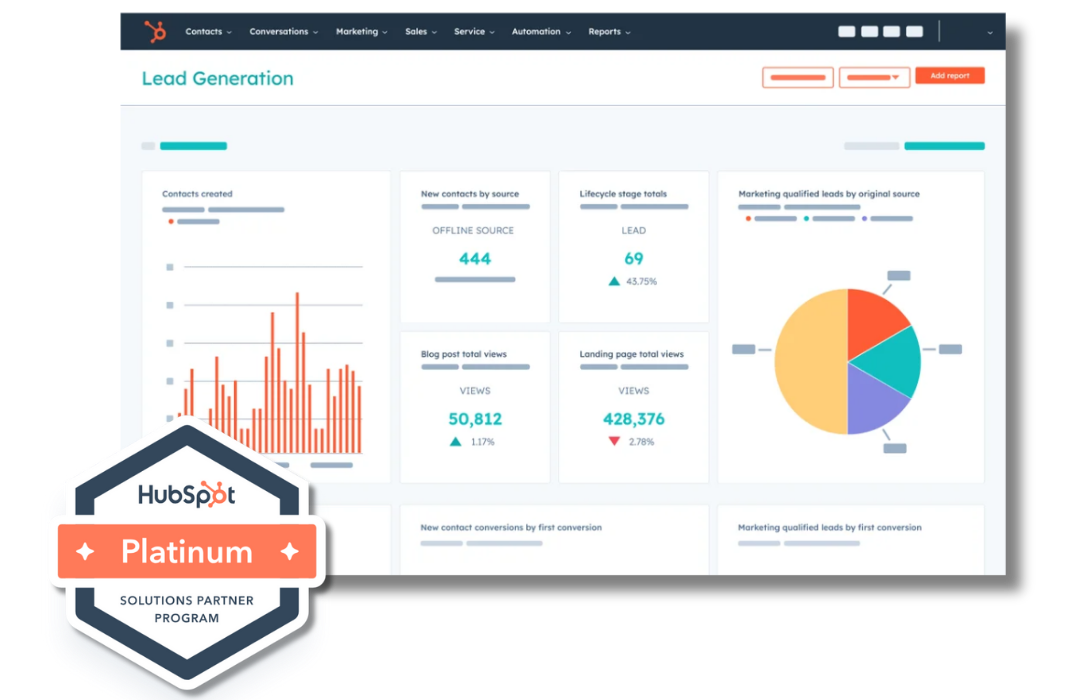Click the HubSpot sprocket logo

pyautogui.click(x=155, y=32)
